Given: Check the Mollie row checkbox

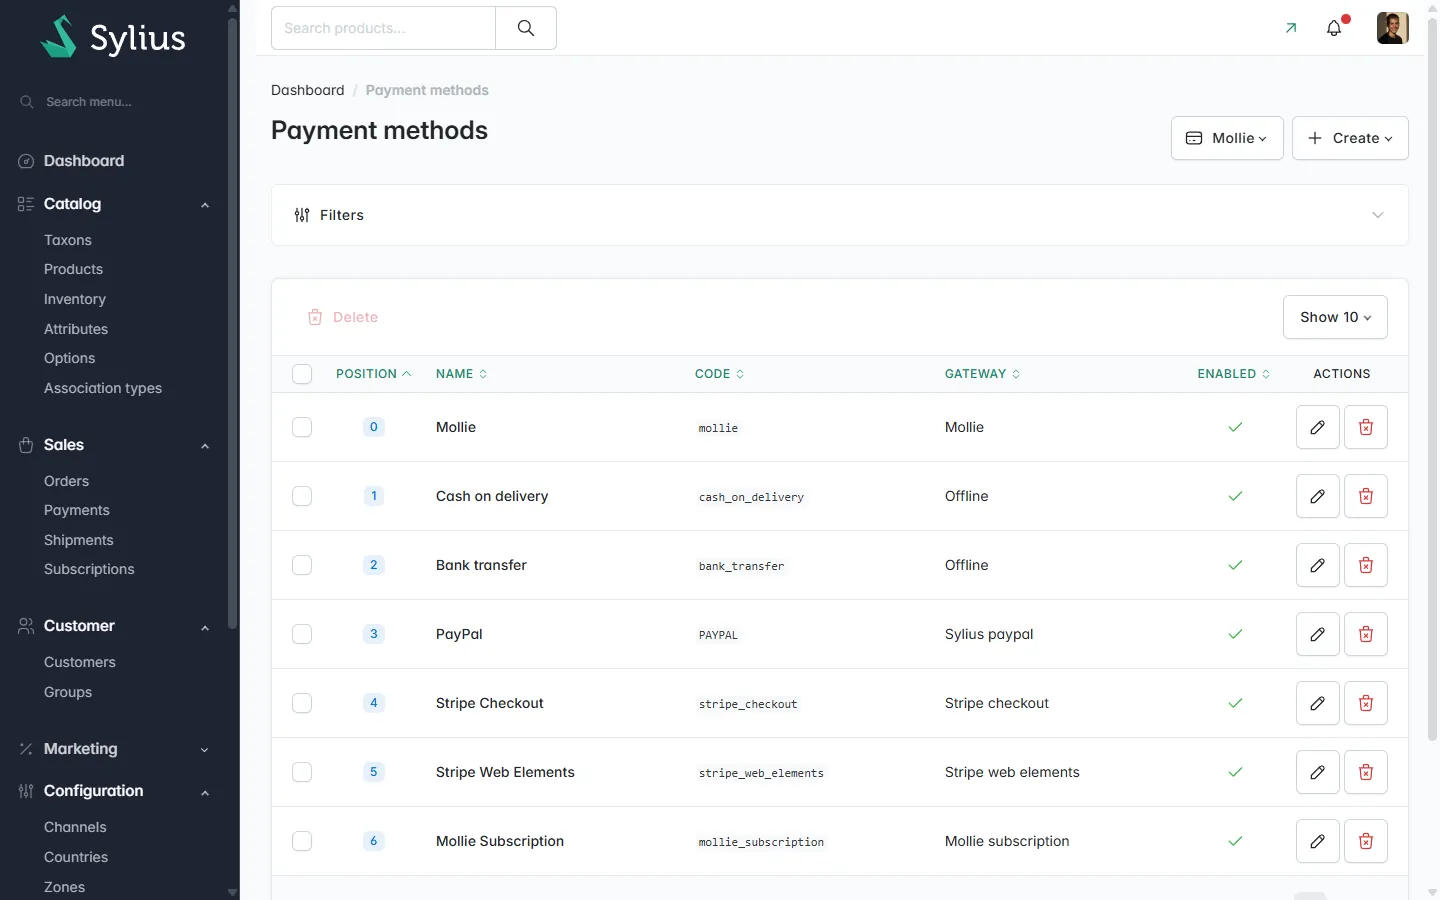Looking at the screenshot, I should coord(302,427).
